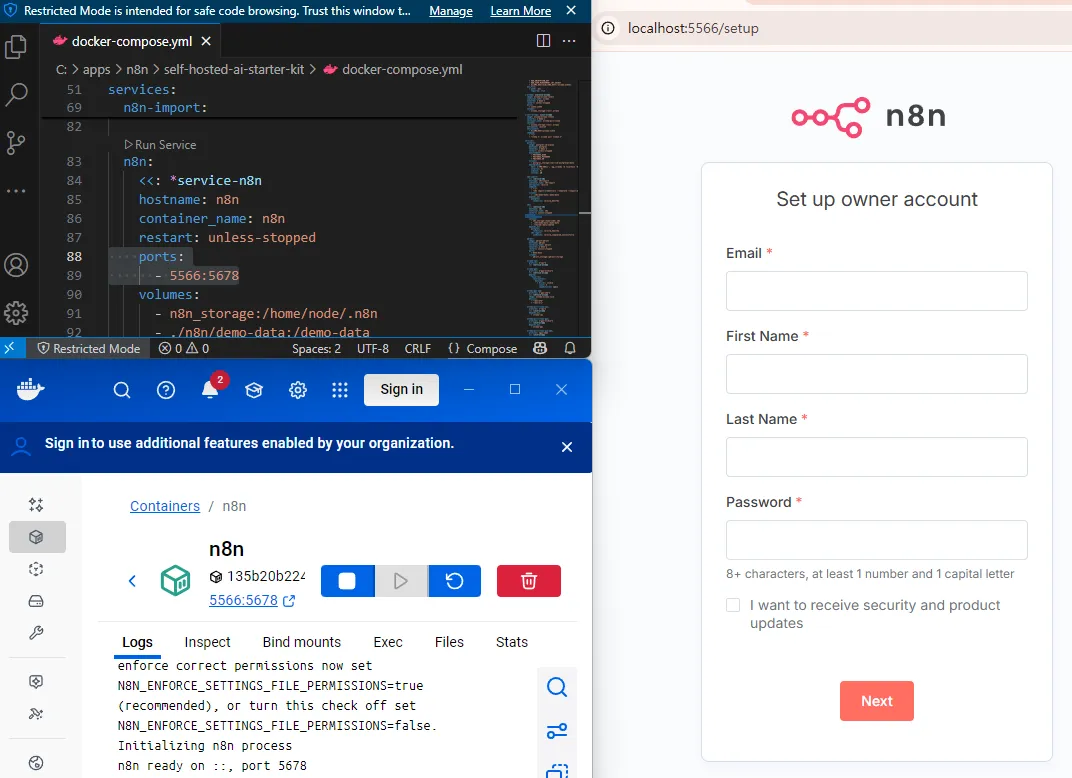Change indentation via Spaces: 2
Viewport: 1072px width, 778px height.
pyautogui.click(x=317, y=349)
